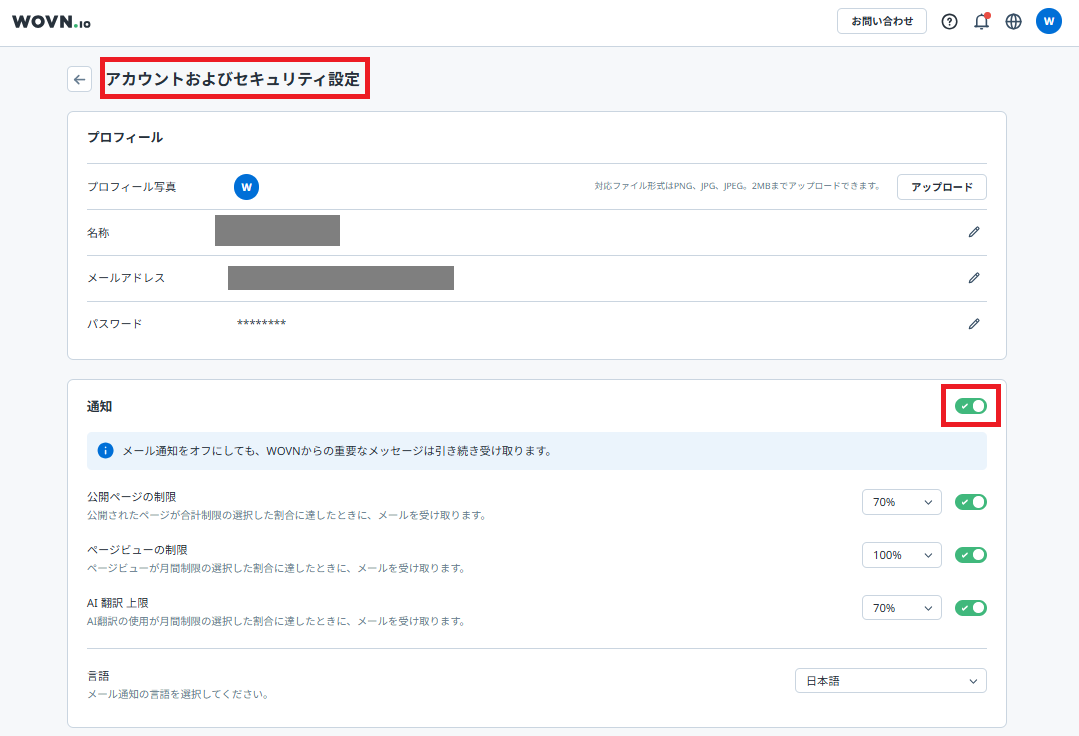Edit the メールアドレス using its pencil icon
The width and height of the screenshot is (1079, 736).
(973, 278)
